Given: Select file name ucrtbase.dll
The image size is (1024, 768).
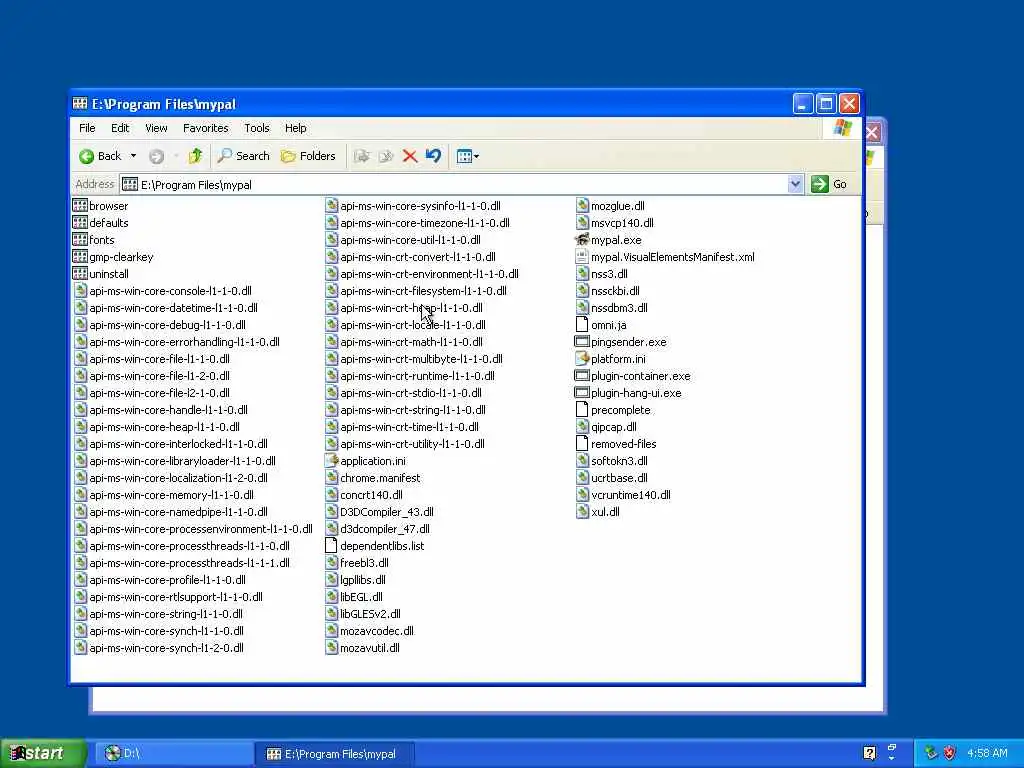Looking at the screenshot, I should tap(619, 477).
